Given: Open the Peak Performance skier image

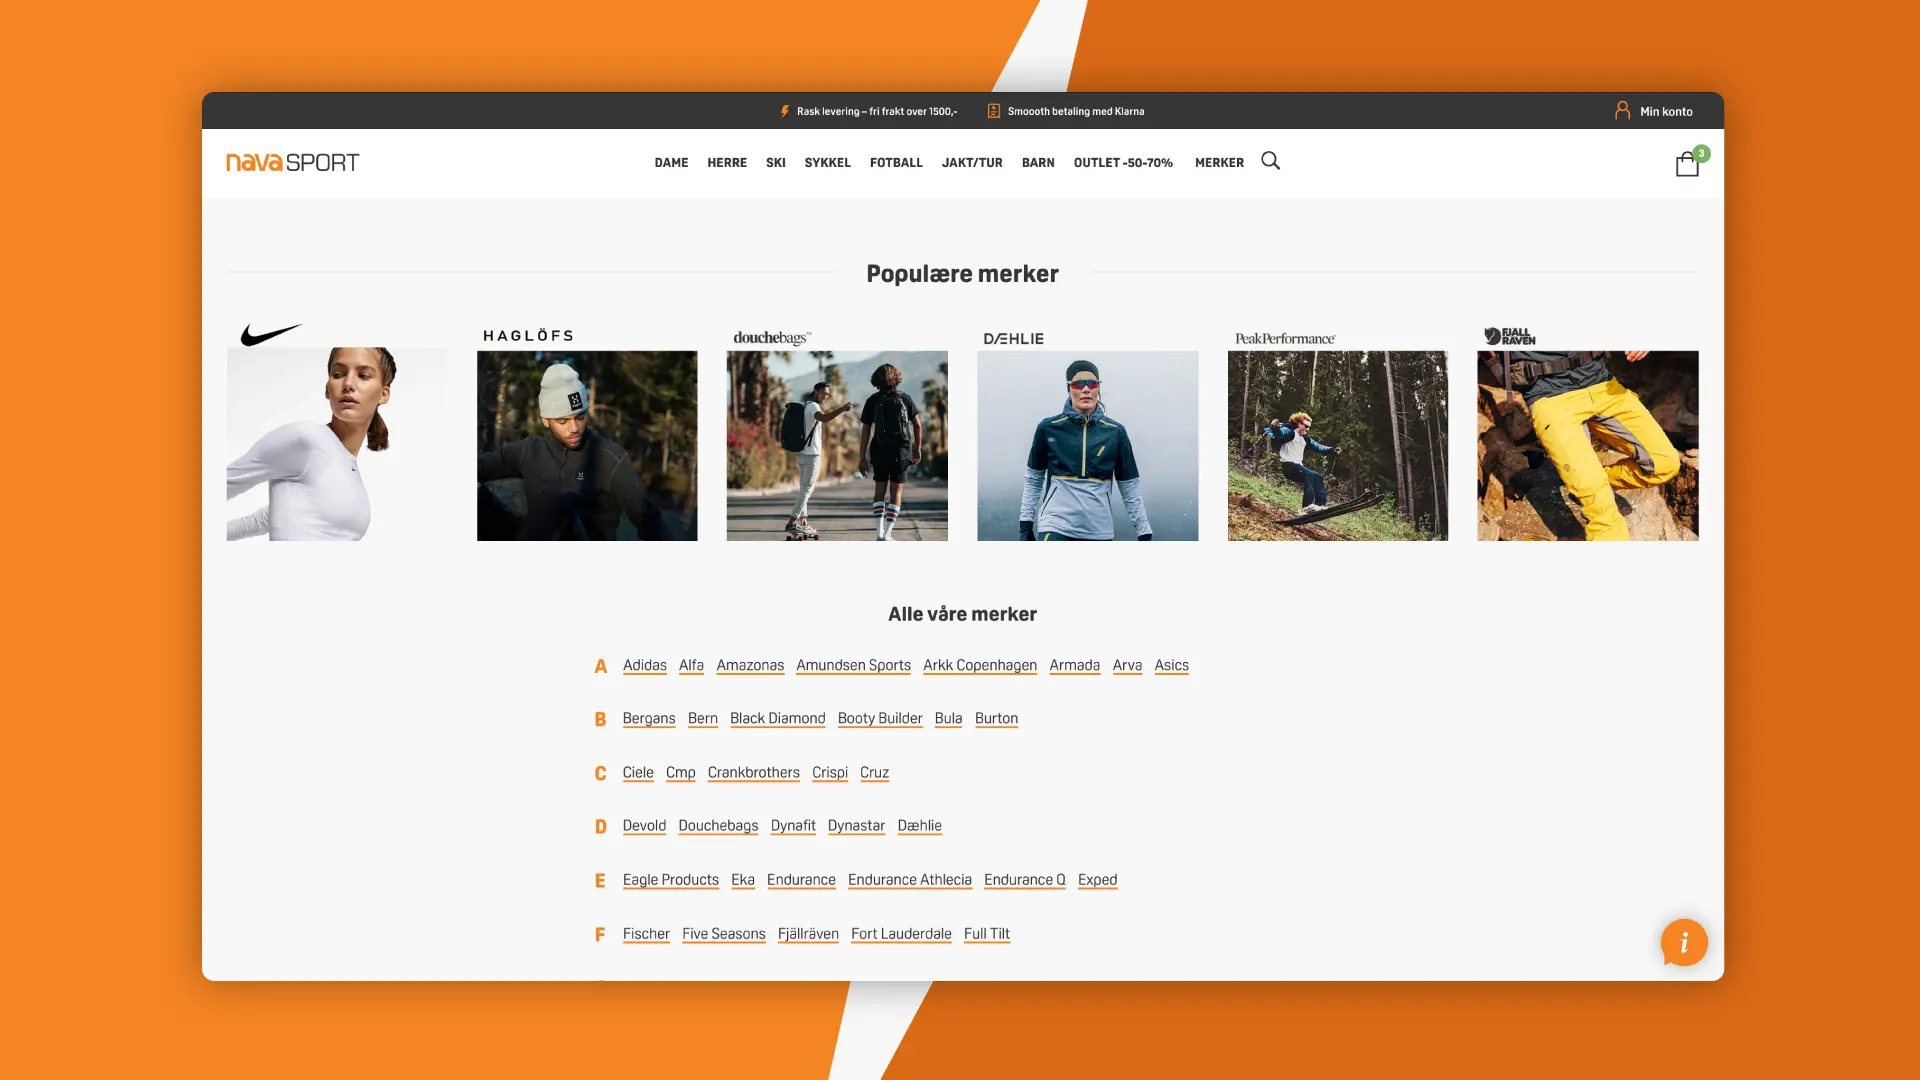Looking at the screenshot, I should tap(1337, 446).
